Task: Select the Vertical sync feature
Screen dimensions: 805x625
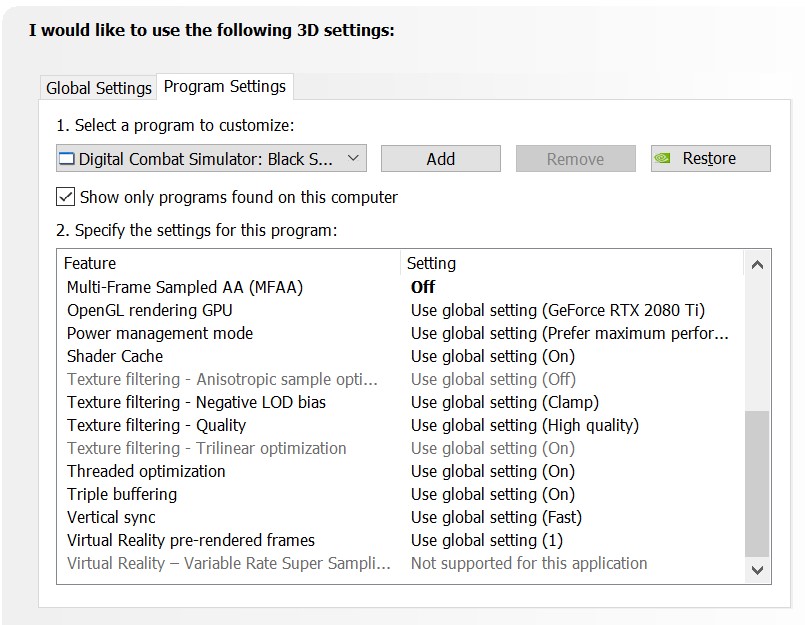Action: click(x=111, y=517)
